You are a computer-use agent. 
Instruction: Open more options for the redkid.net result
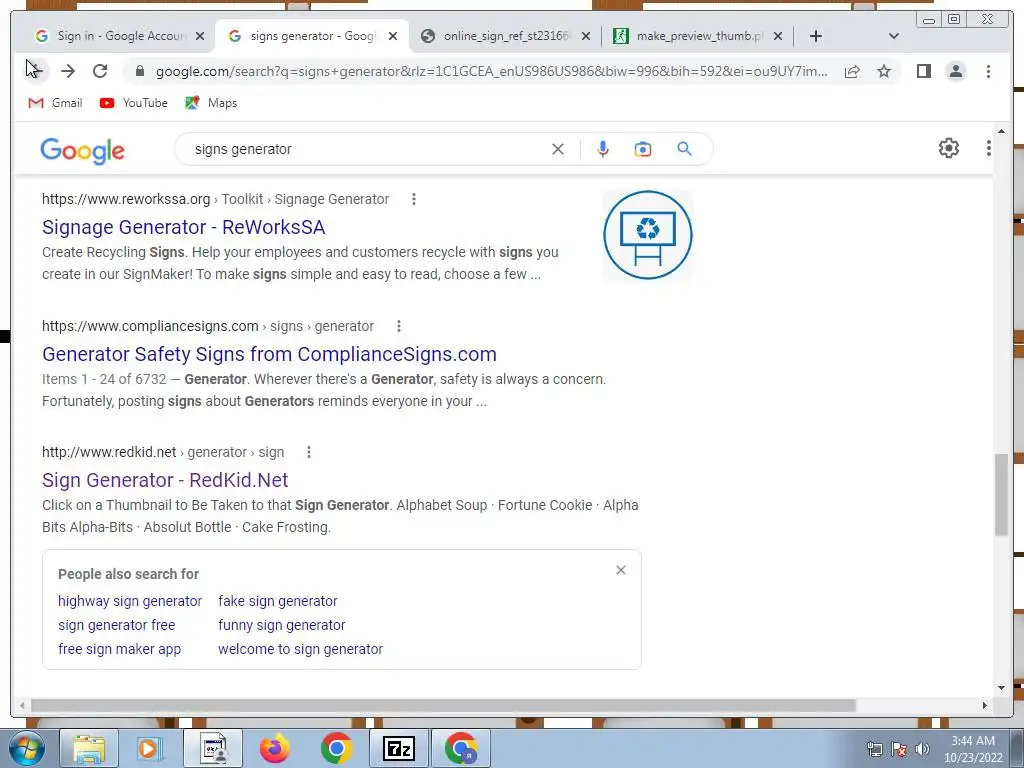[x=308, y=452]
